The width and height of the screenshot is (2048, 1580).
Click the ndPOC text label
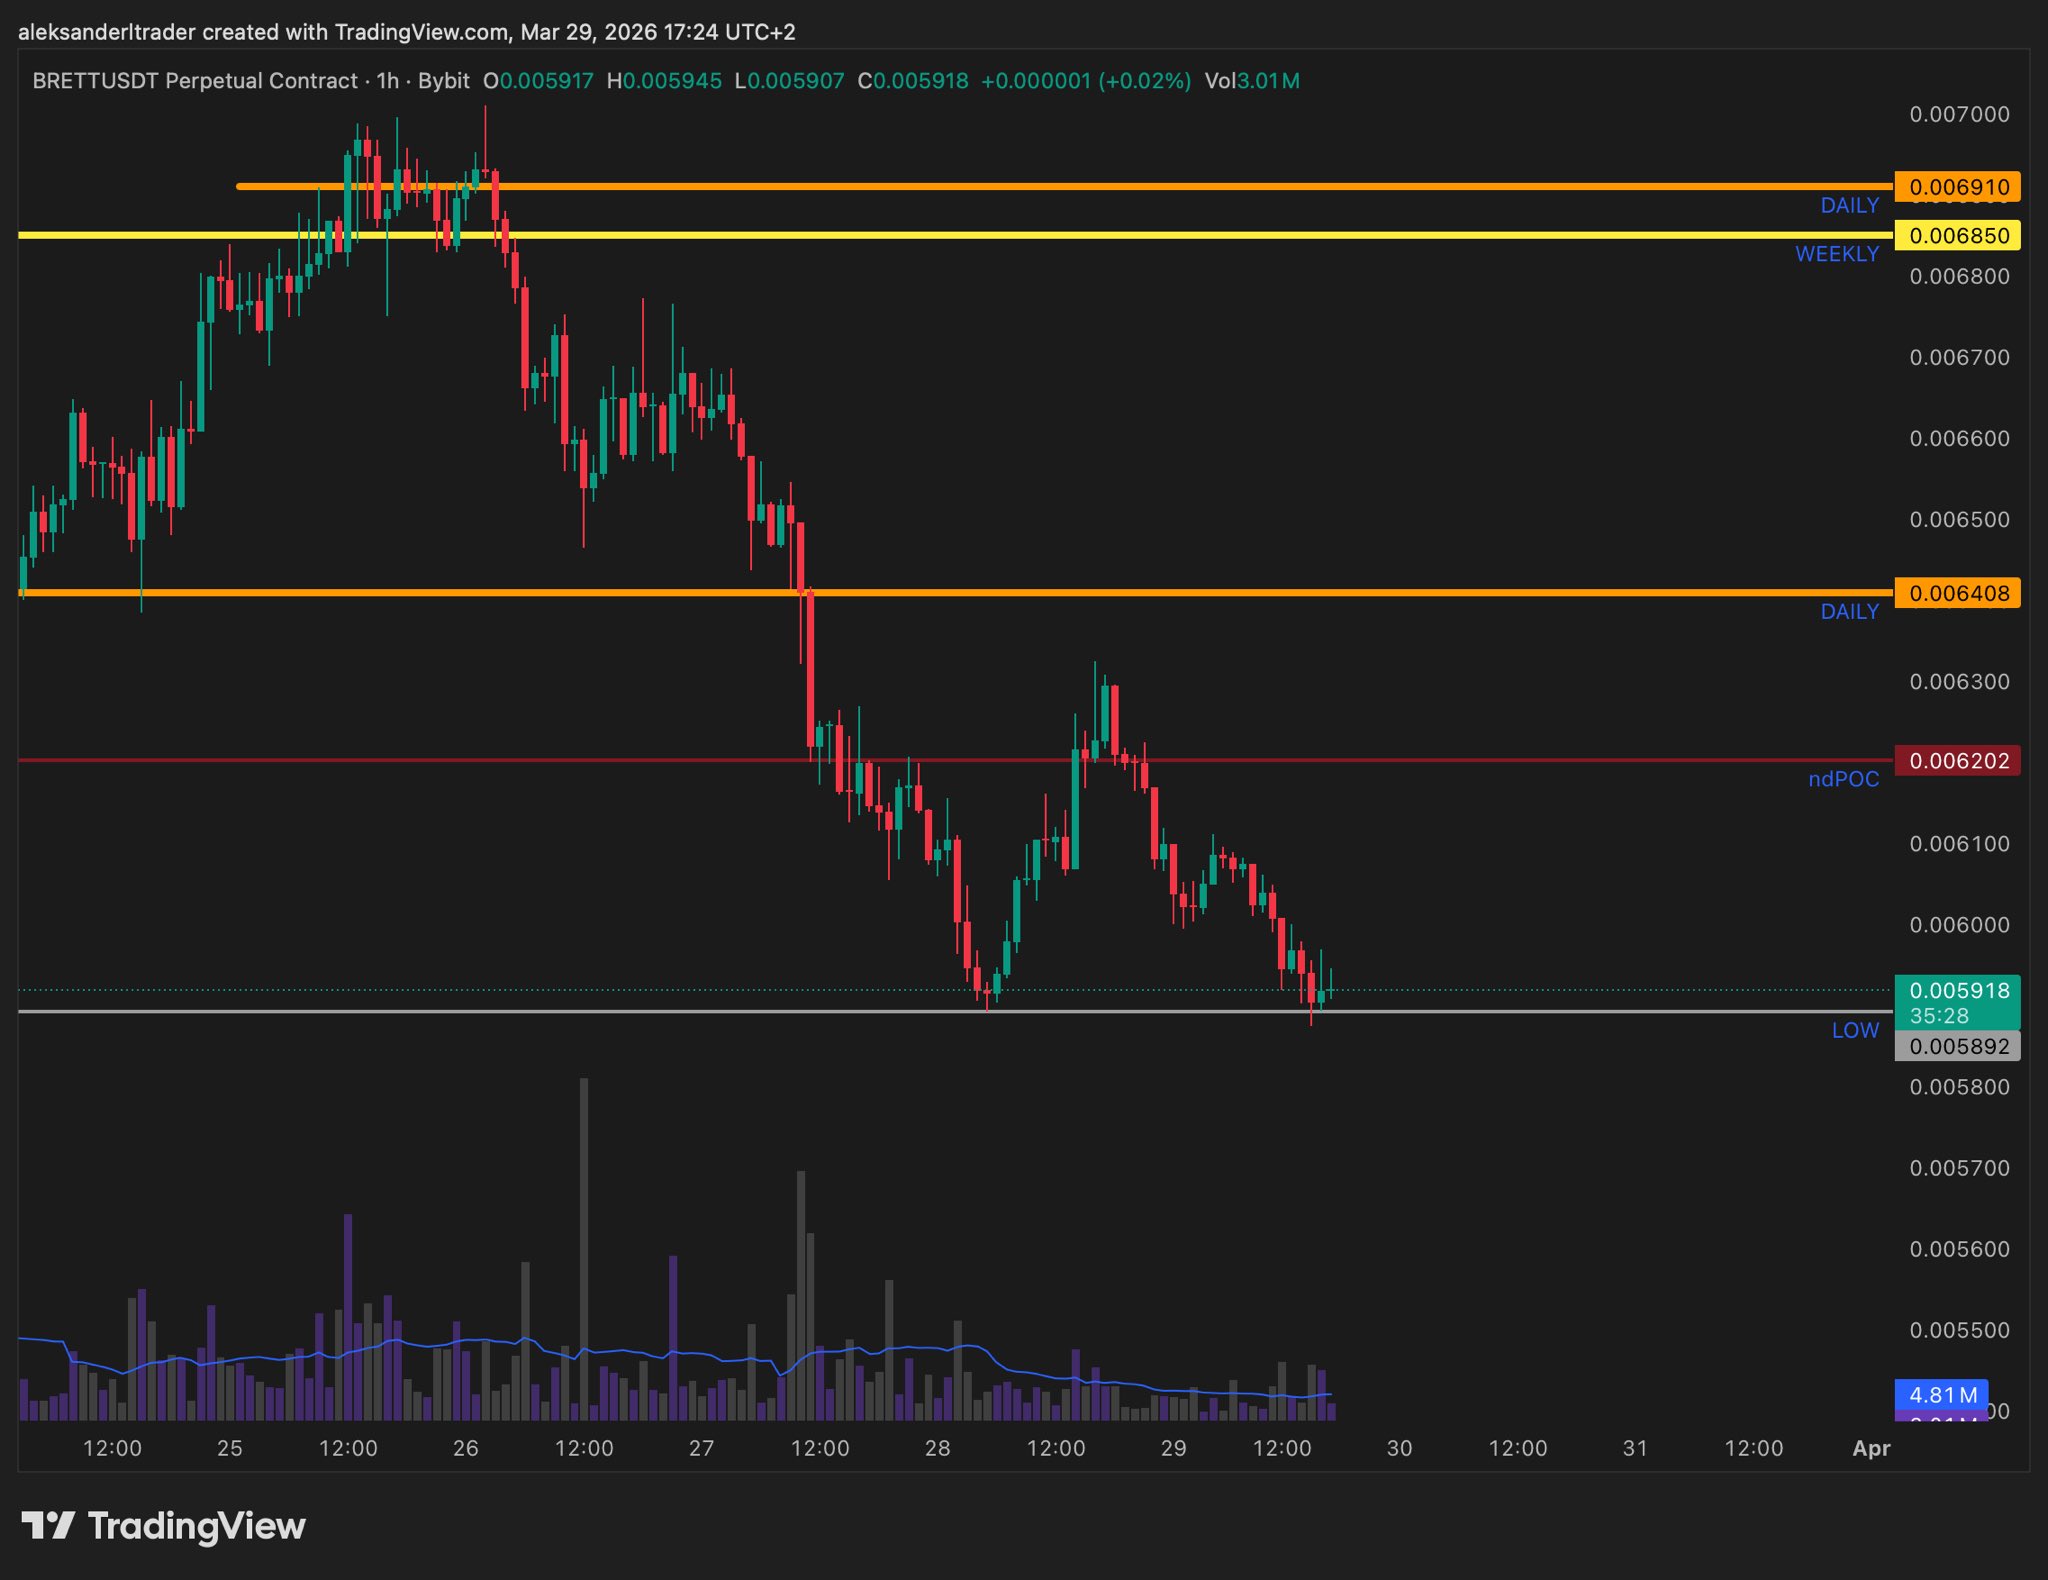pyautogui.click(x=1843, y=779)
